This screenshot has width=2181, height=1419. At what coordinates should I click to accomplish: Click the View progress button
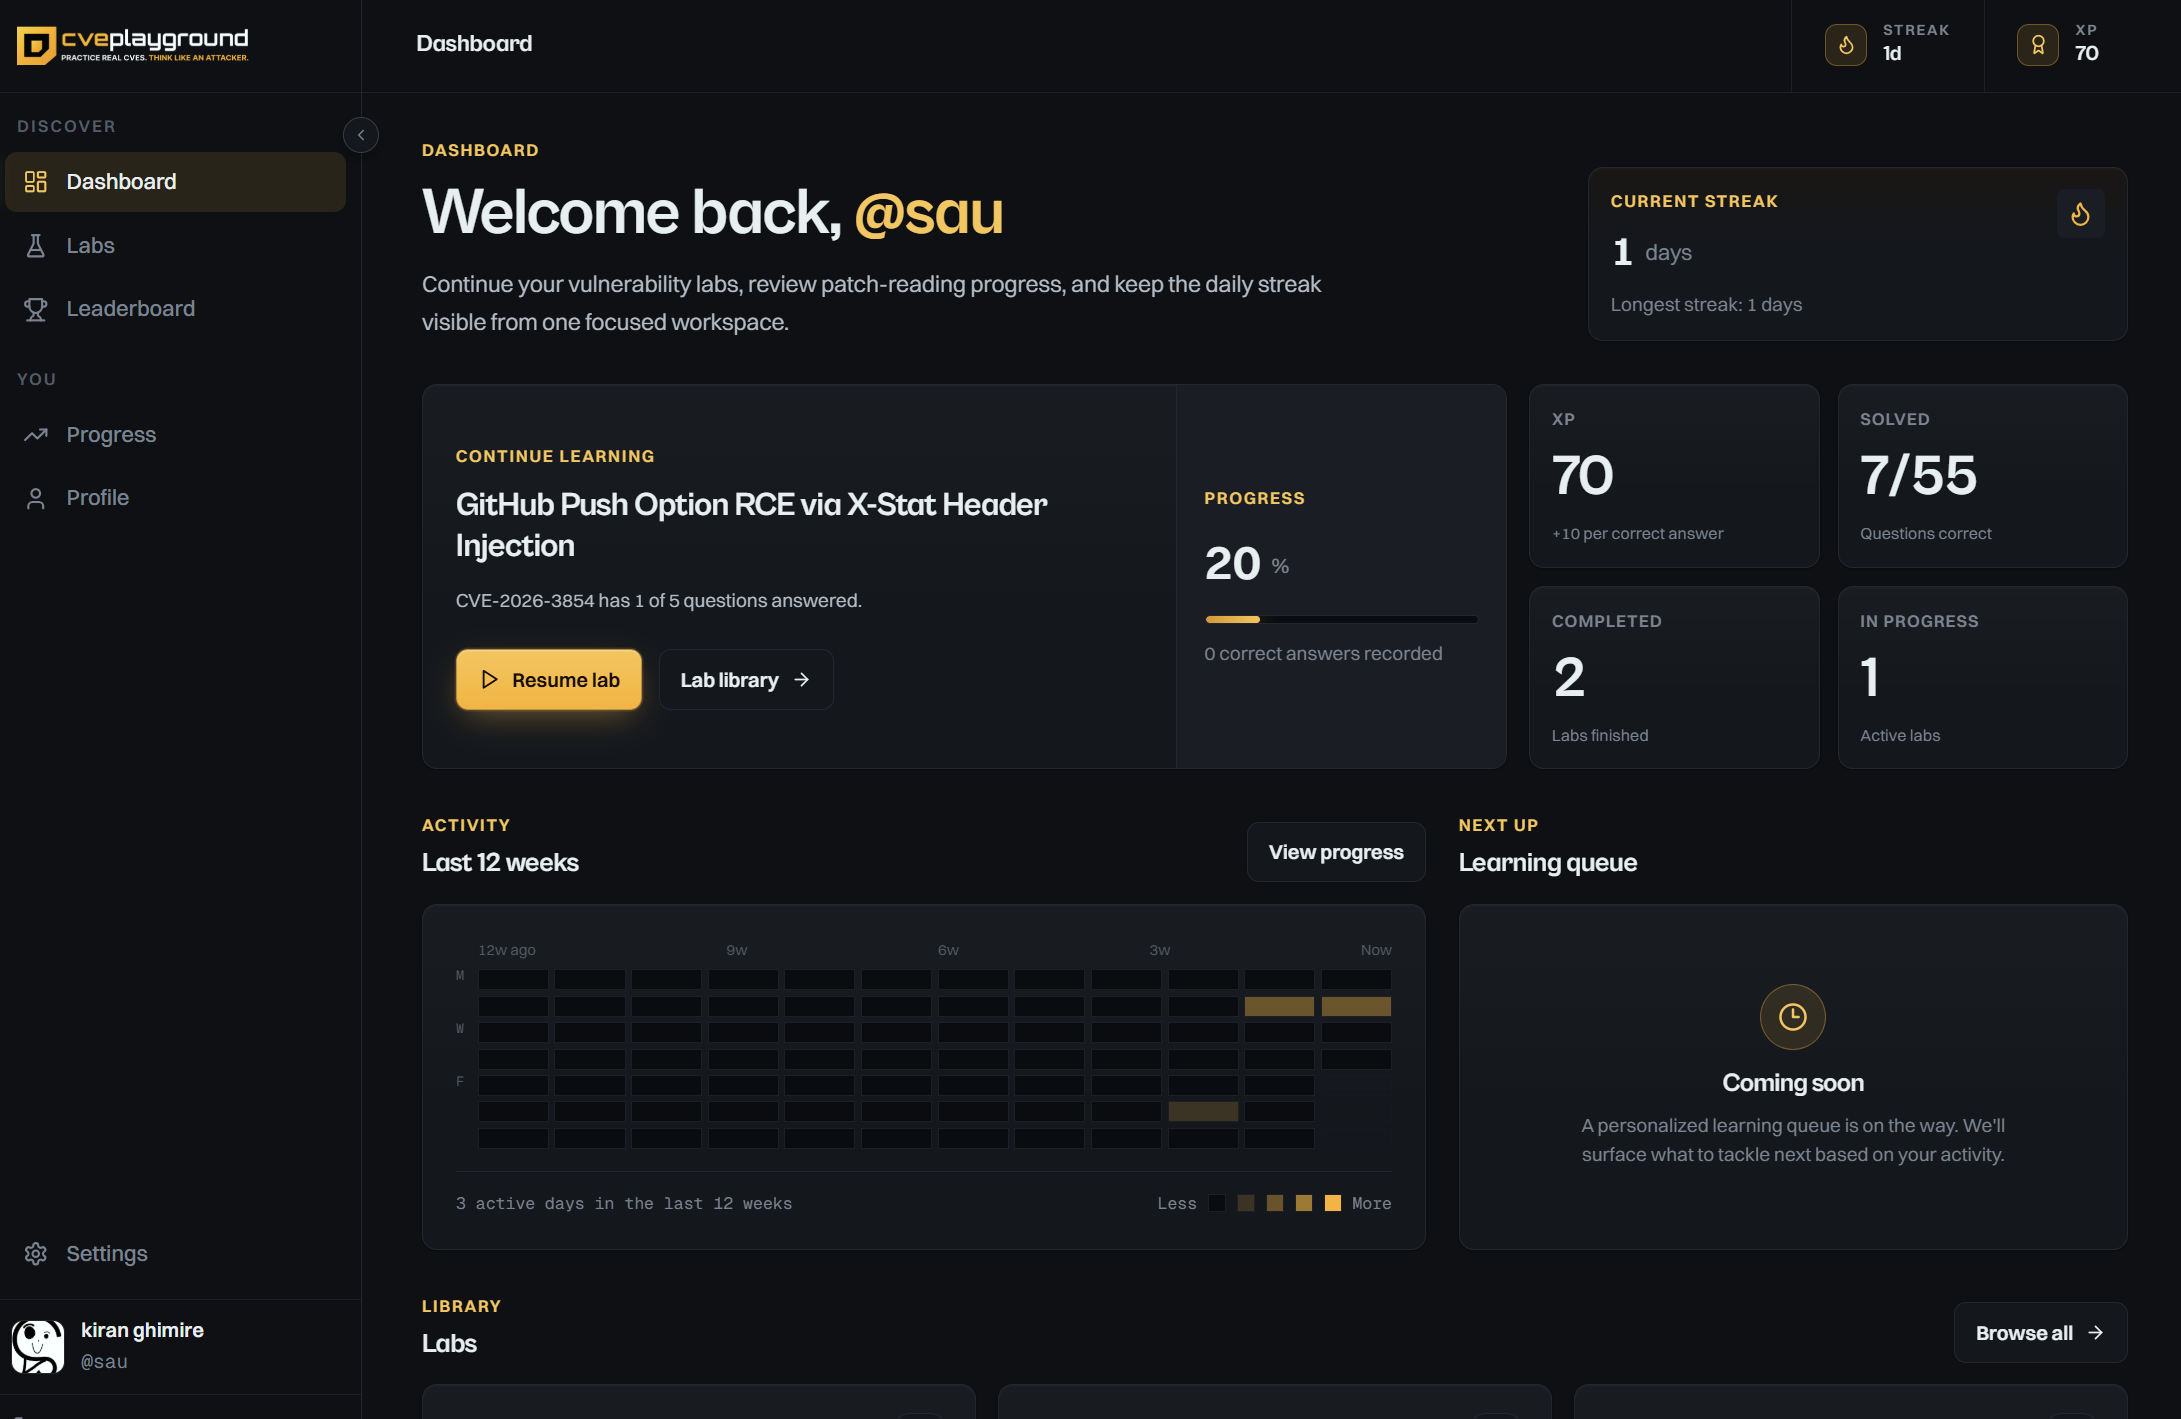point(1336,852)
